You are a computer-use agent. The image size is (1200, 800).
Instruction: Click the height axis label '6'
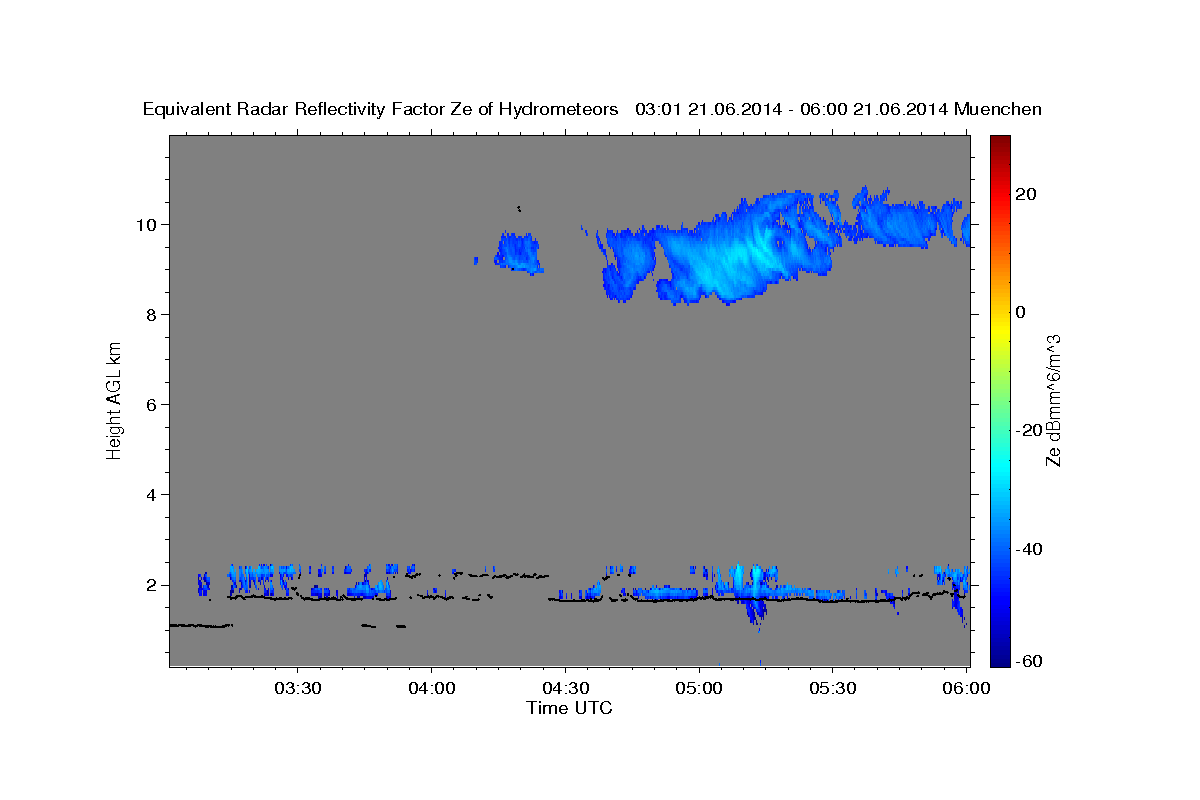153,404
